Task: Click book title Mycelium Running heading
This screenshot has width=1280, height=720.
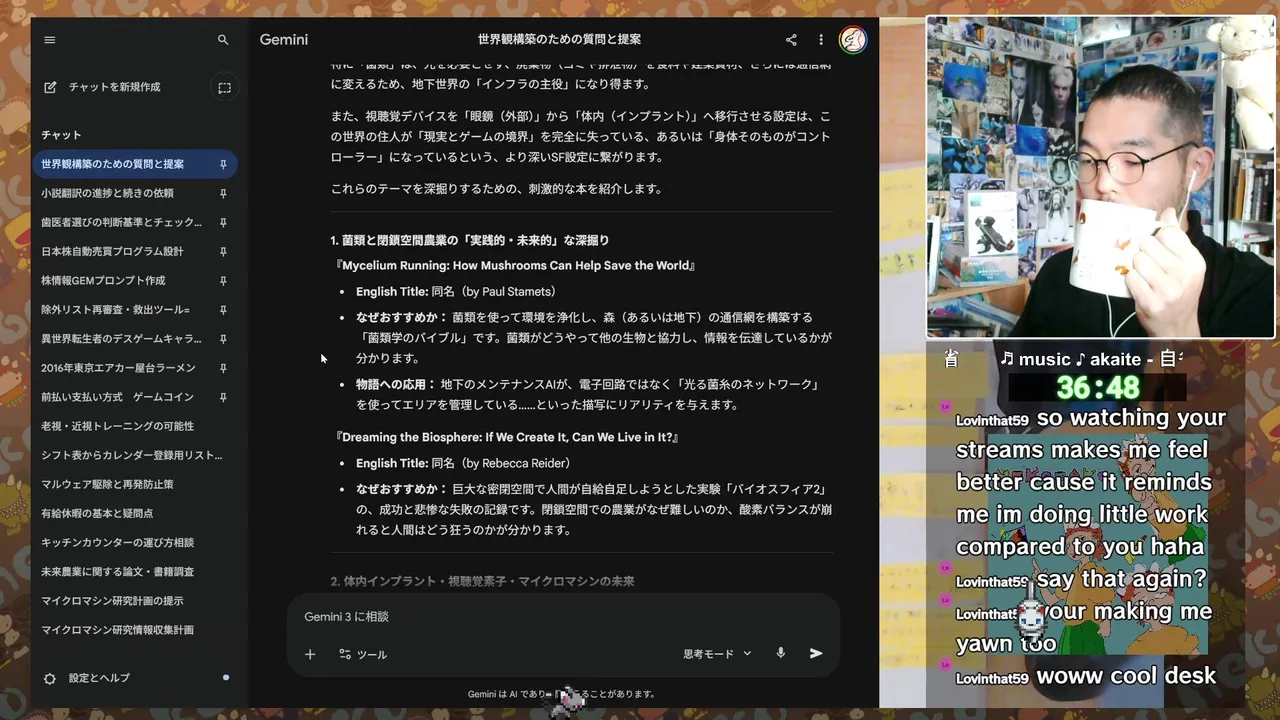Action: (516, 266)
